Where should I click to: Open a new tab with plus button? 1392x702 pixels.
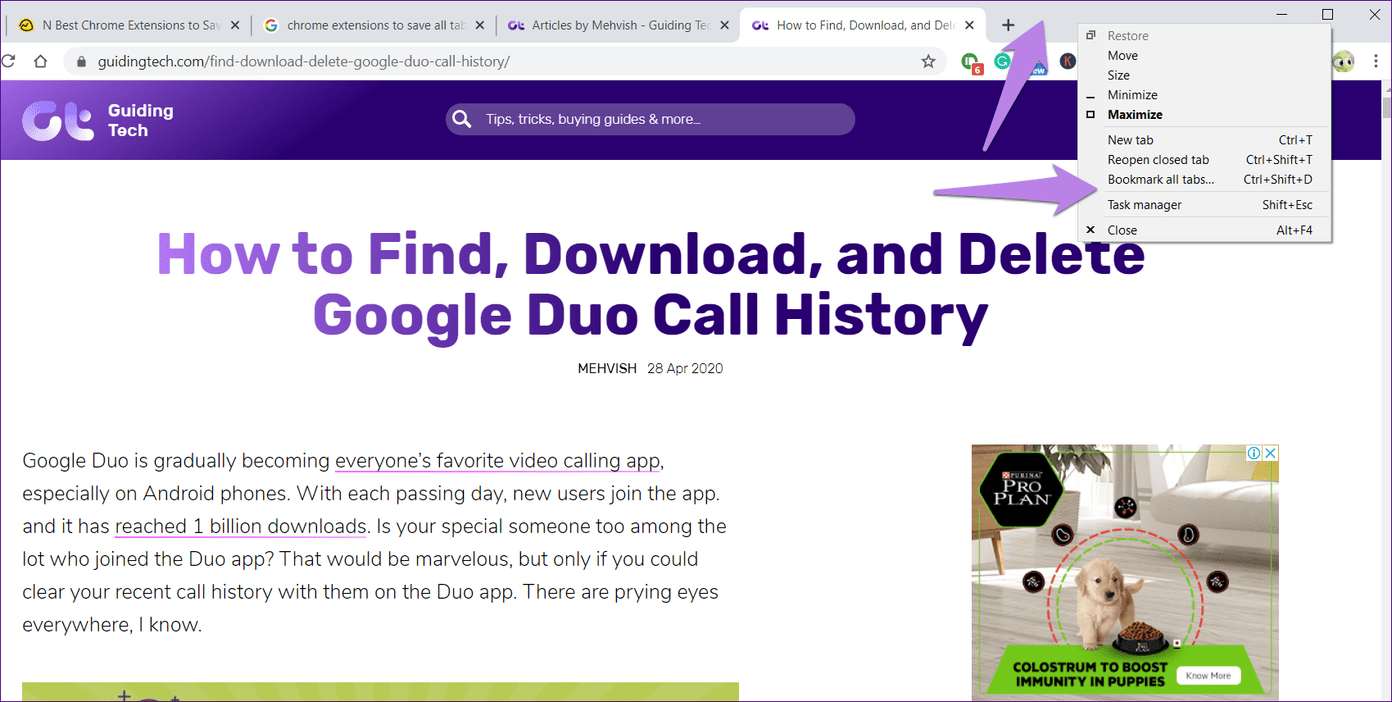click(x=1008, y=25)
